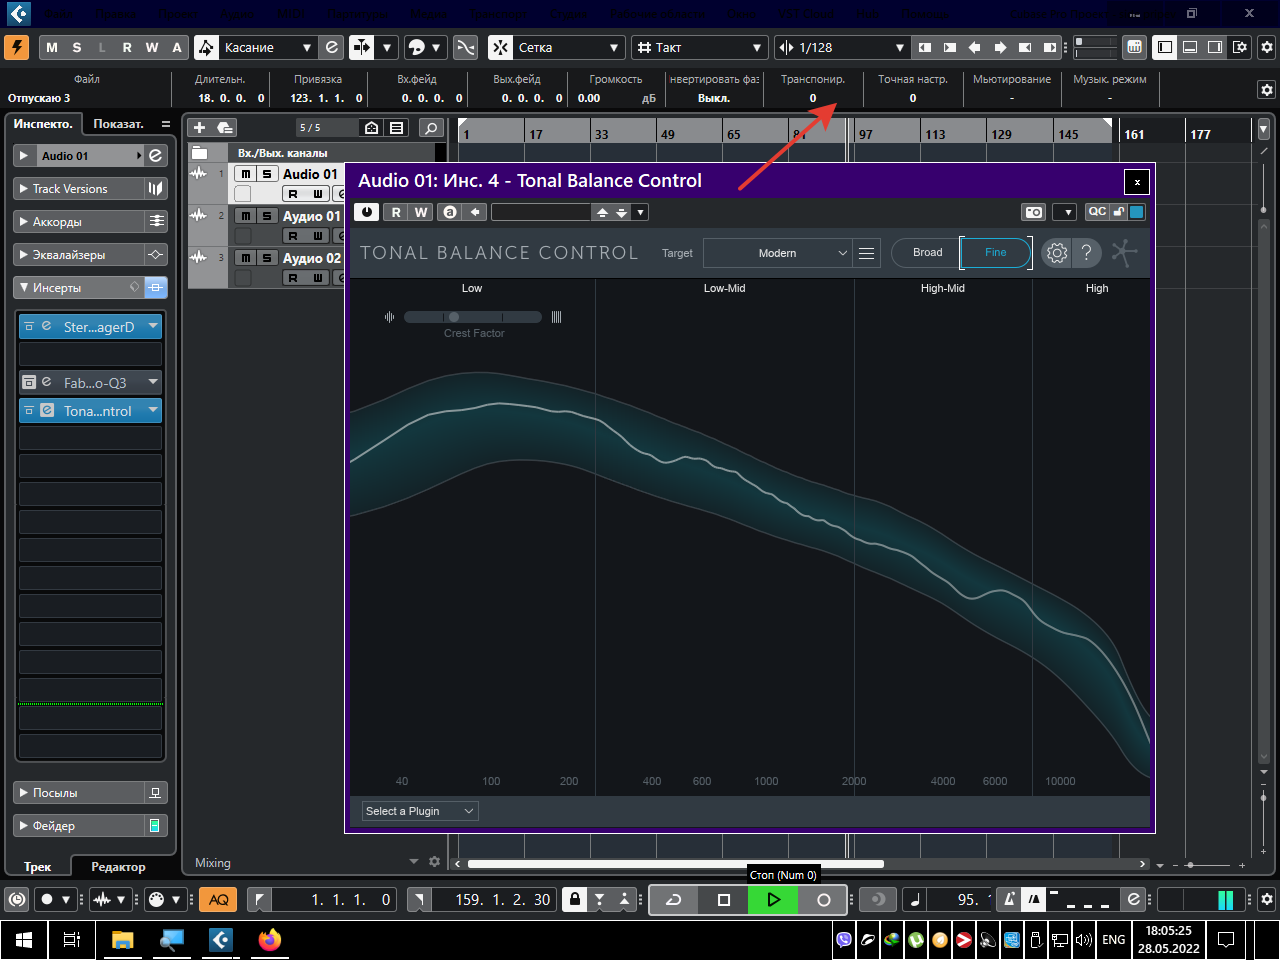This screenshot has width=1280, height=960.
Task: Open the transport bar settings gear
Action: (x=1267, y=899)
